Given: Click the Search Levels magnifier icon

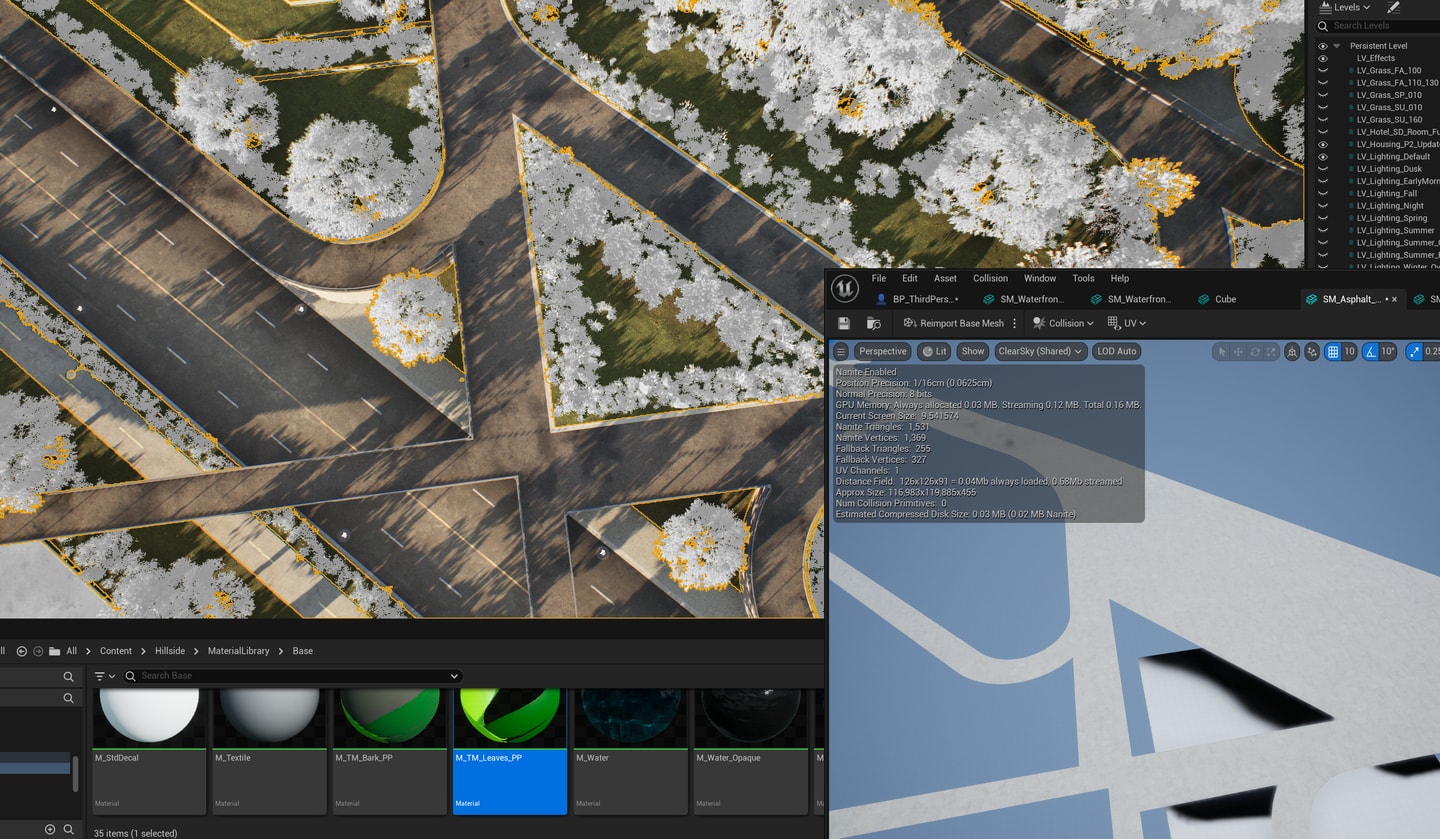Looking at the screenshot, I should (1323, 26).
